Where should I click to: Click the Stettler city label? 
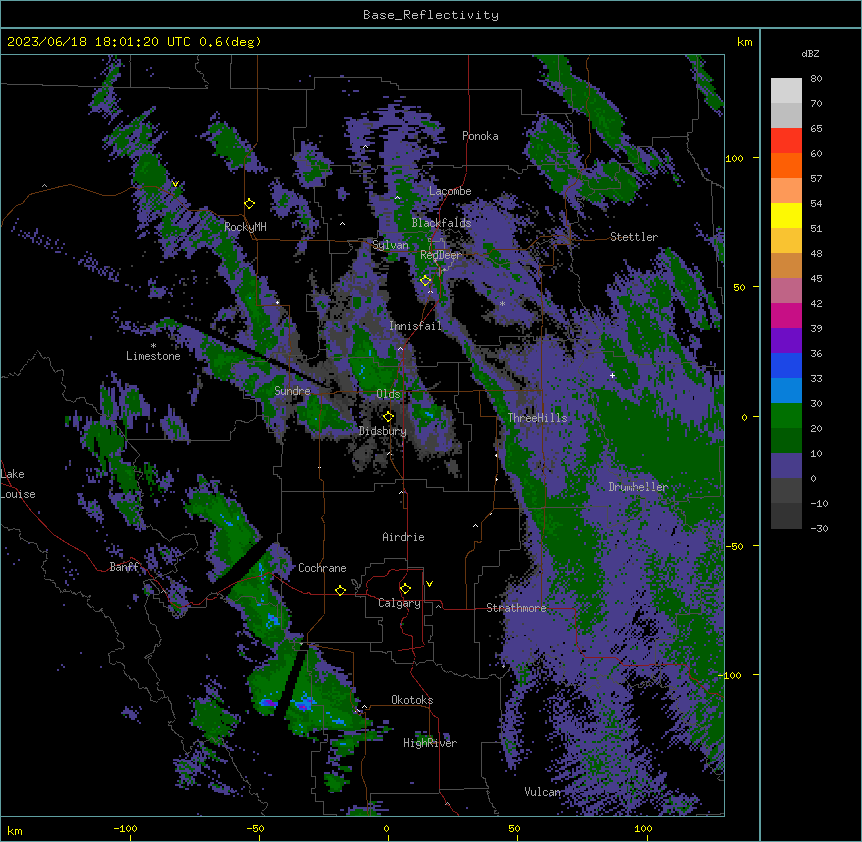634,237
